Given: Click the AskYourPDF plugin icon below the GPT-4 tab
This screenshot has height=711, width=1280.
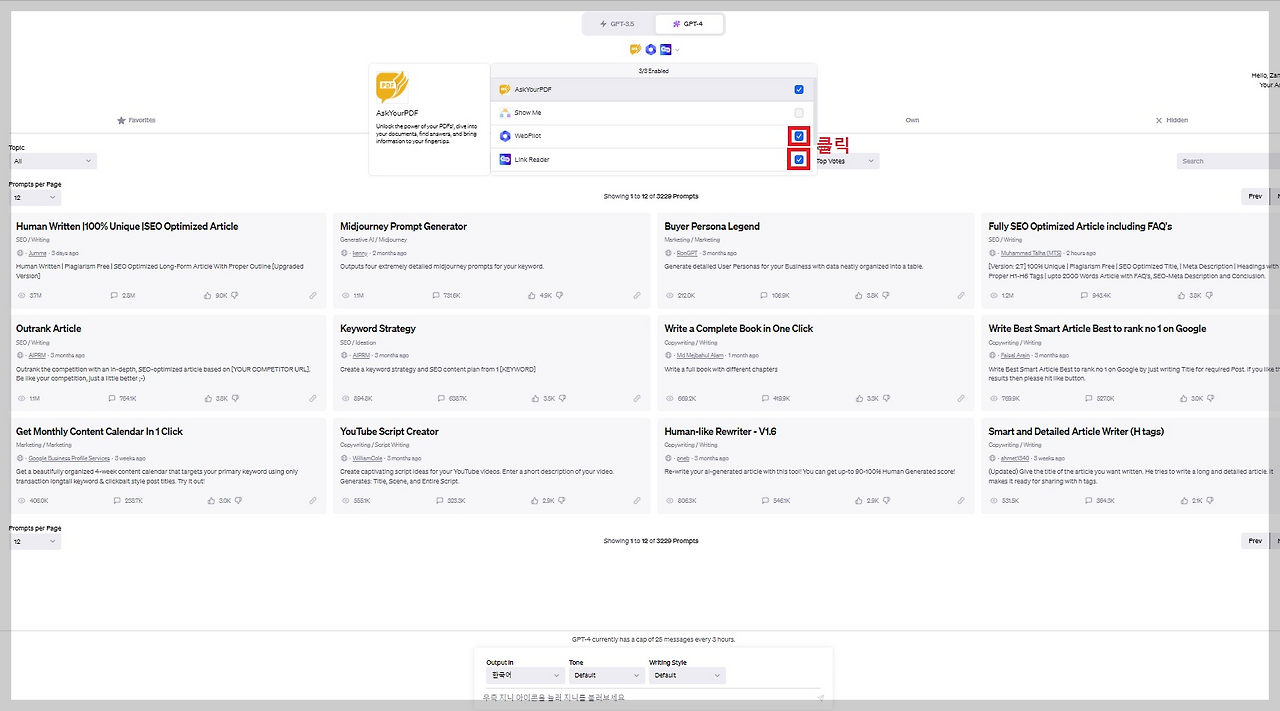Looking at the screenshot, I should pyautogui.click(x=635, y=49).
